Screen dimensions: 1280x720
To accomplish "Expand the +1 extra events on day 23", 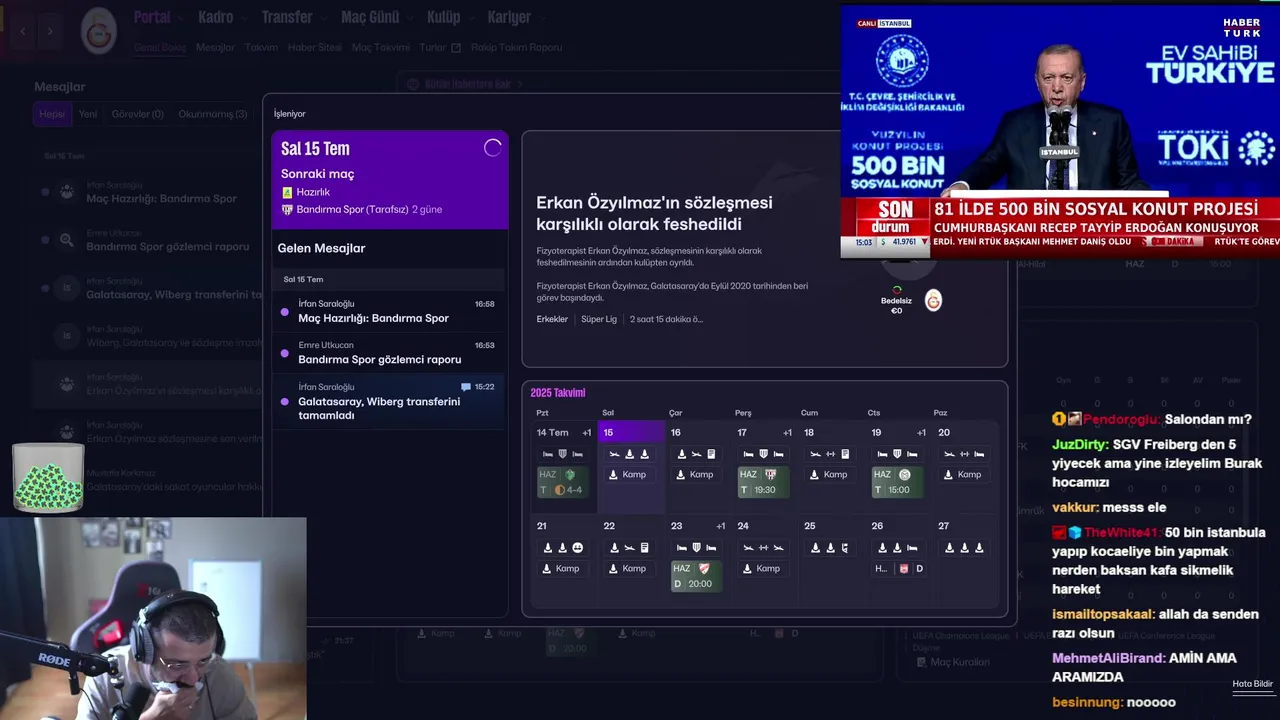I will (x=720, y=526).
